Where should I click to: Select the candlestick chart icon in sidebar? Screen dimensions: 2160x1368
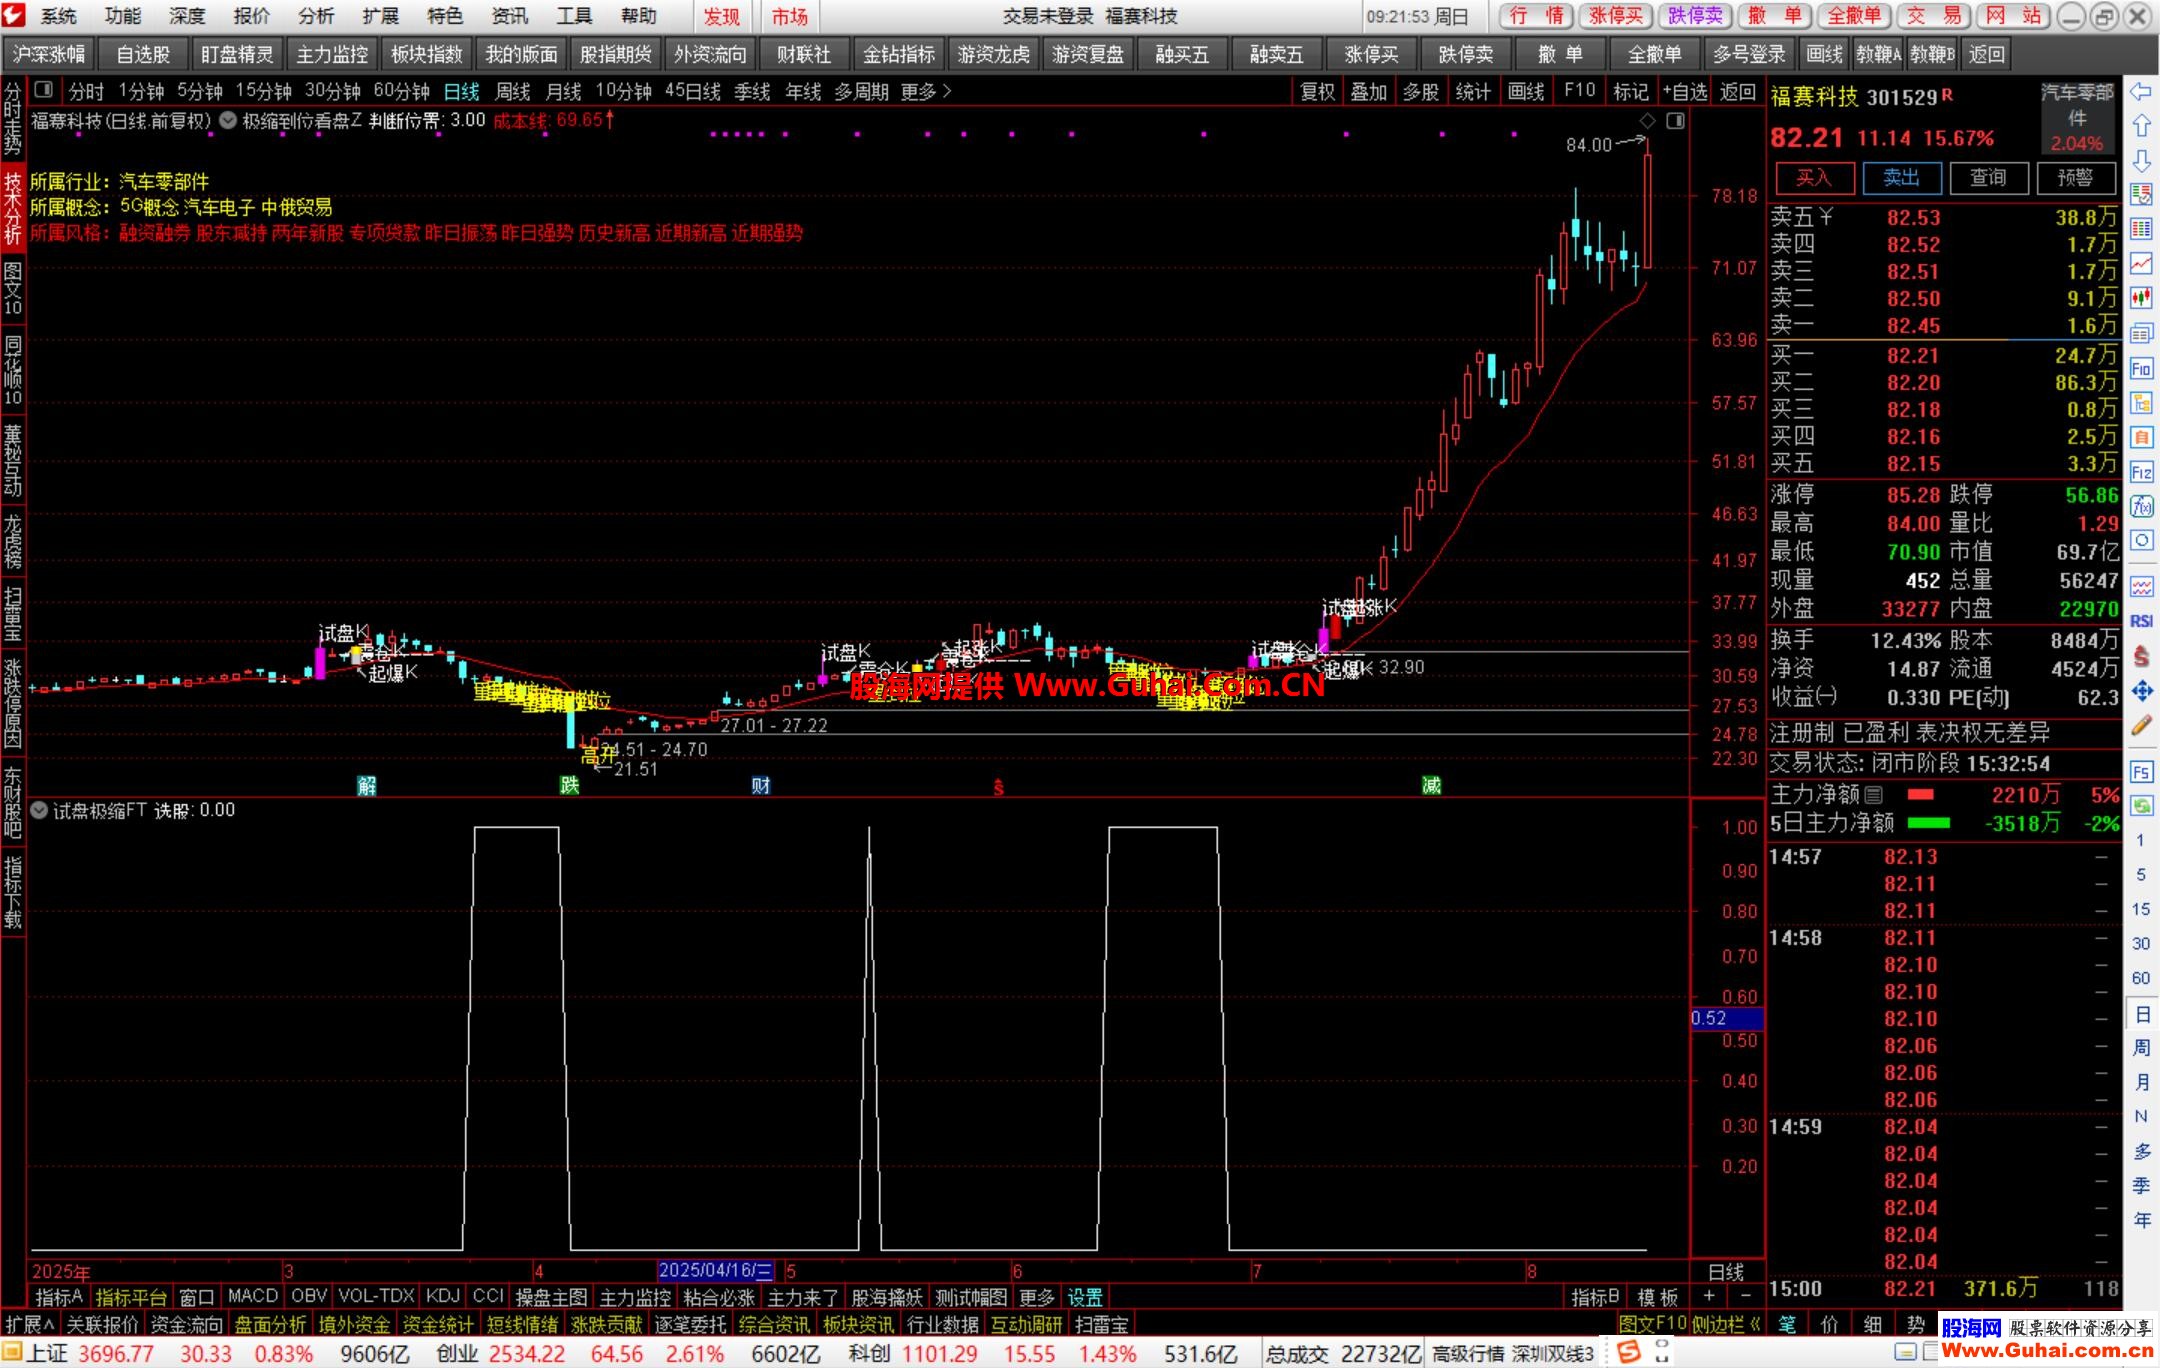pyautogui.click(x=2141, y=297)
